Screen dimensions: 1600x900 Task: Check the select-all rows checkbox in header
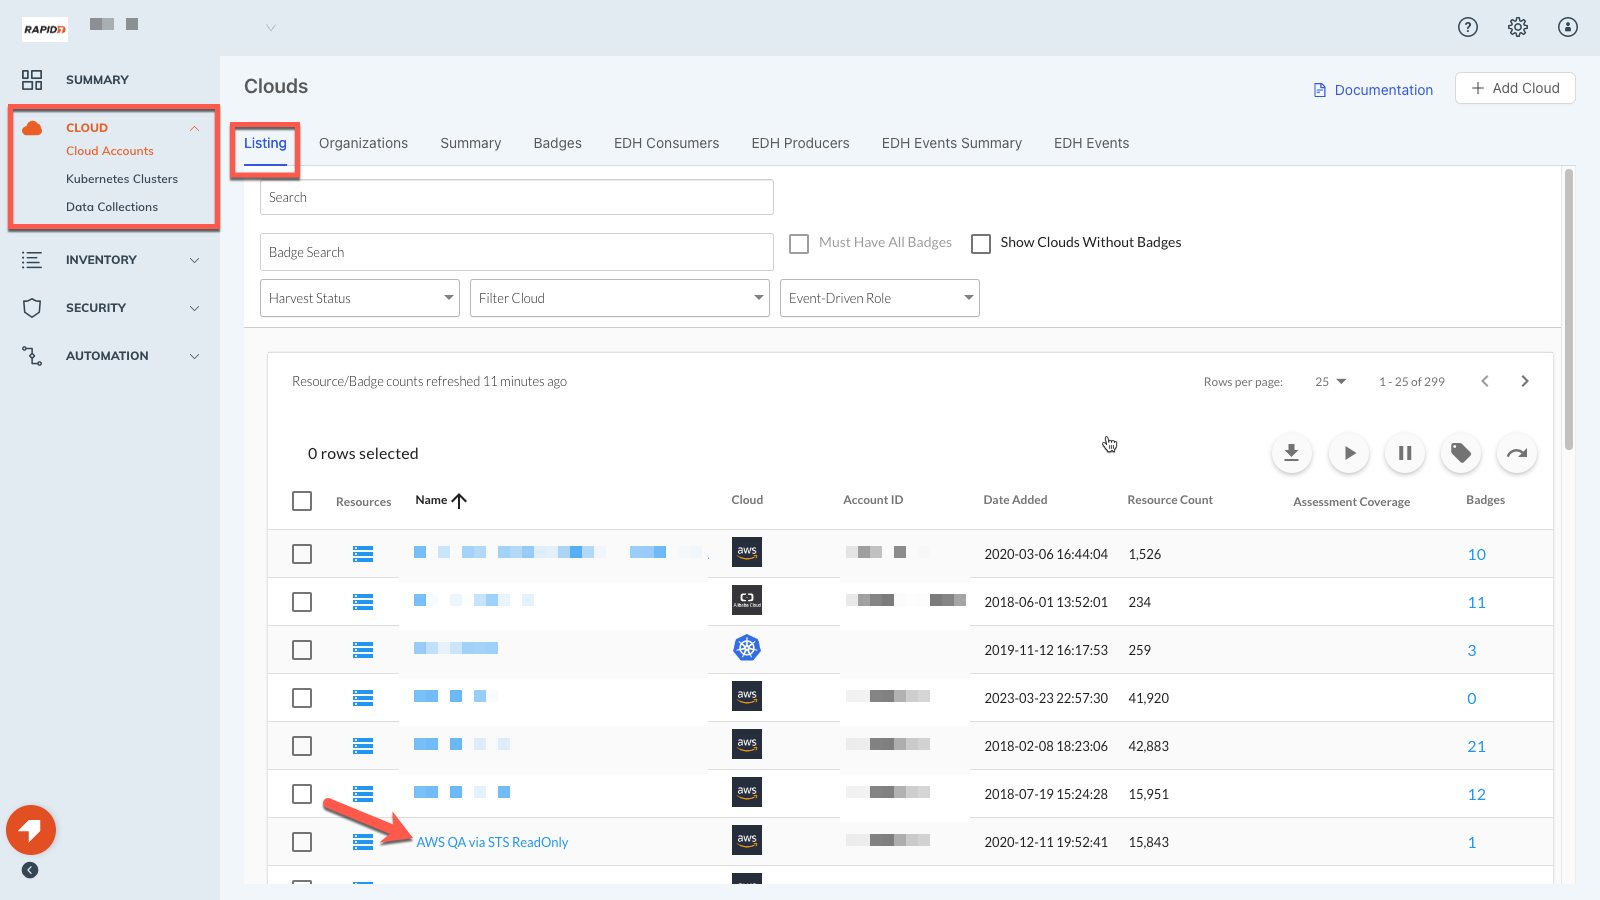click(302, 501)
